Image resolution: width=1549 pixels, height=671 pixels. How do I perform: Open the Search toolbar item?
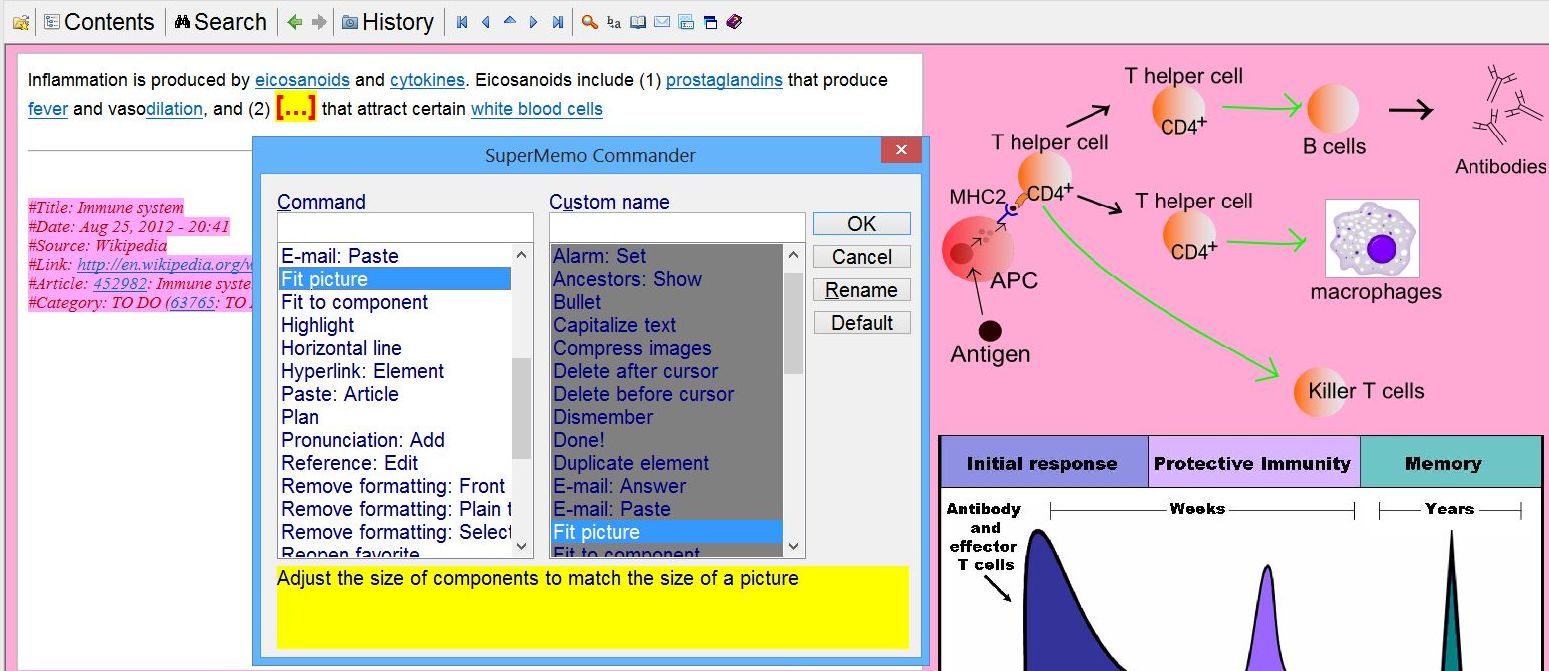[x=220, y=22]
